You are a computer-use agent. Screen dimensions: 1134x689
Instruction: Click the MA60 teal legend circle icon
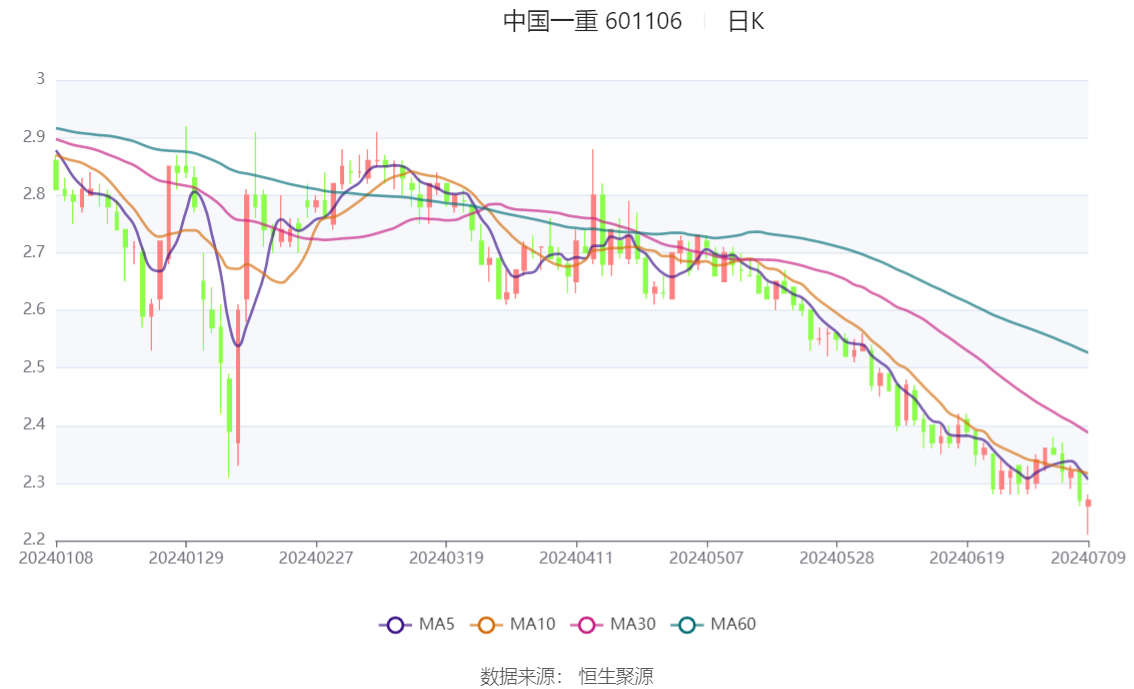point(687,625)
